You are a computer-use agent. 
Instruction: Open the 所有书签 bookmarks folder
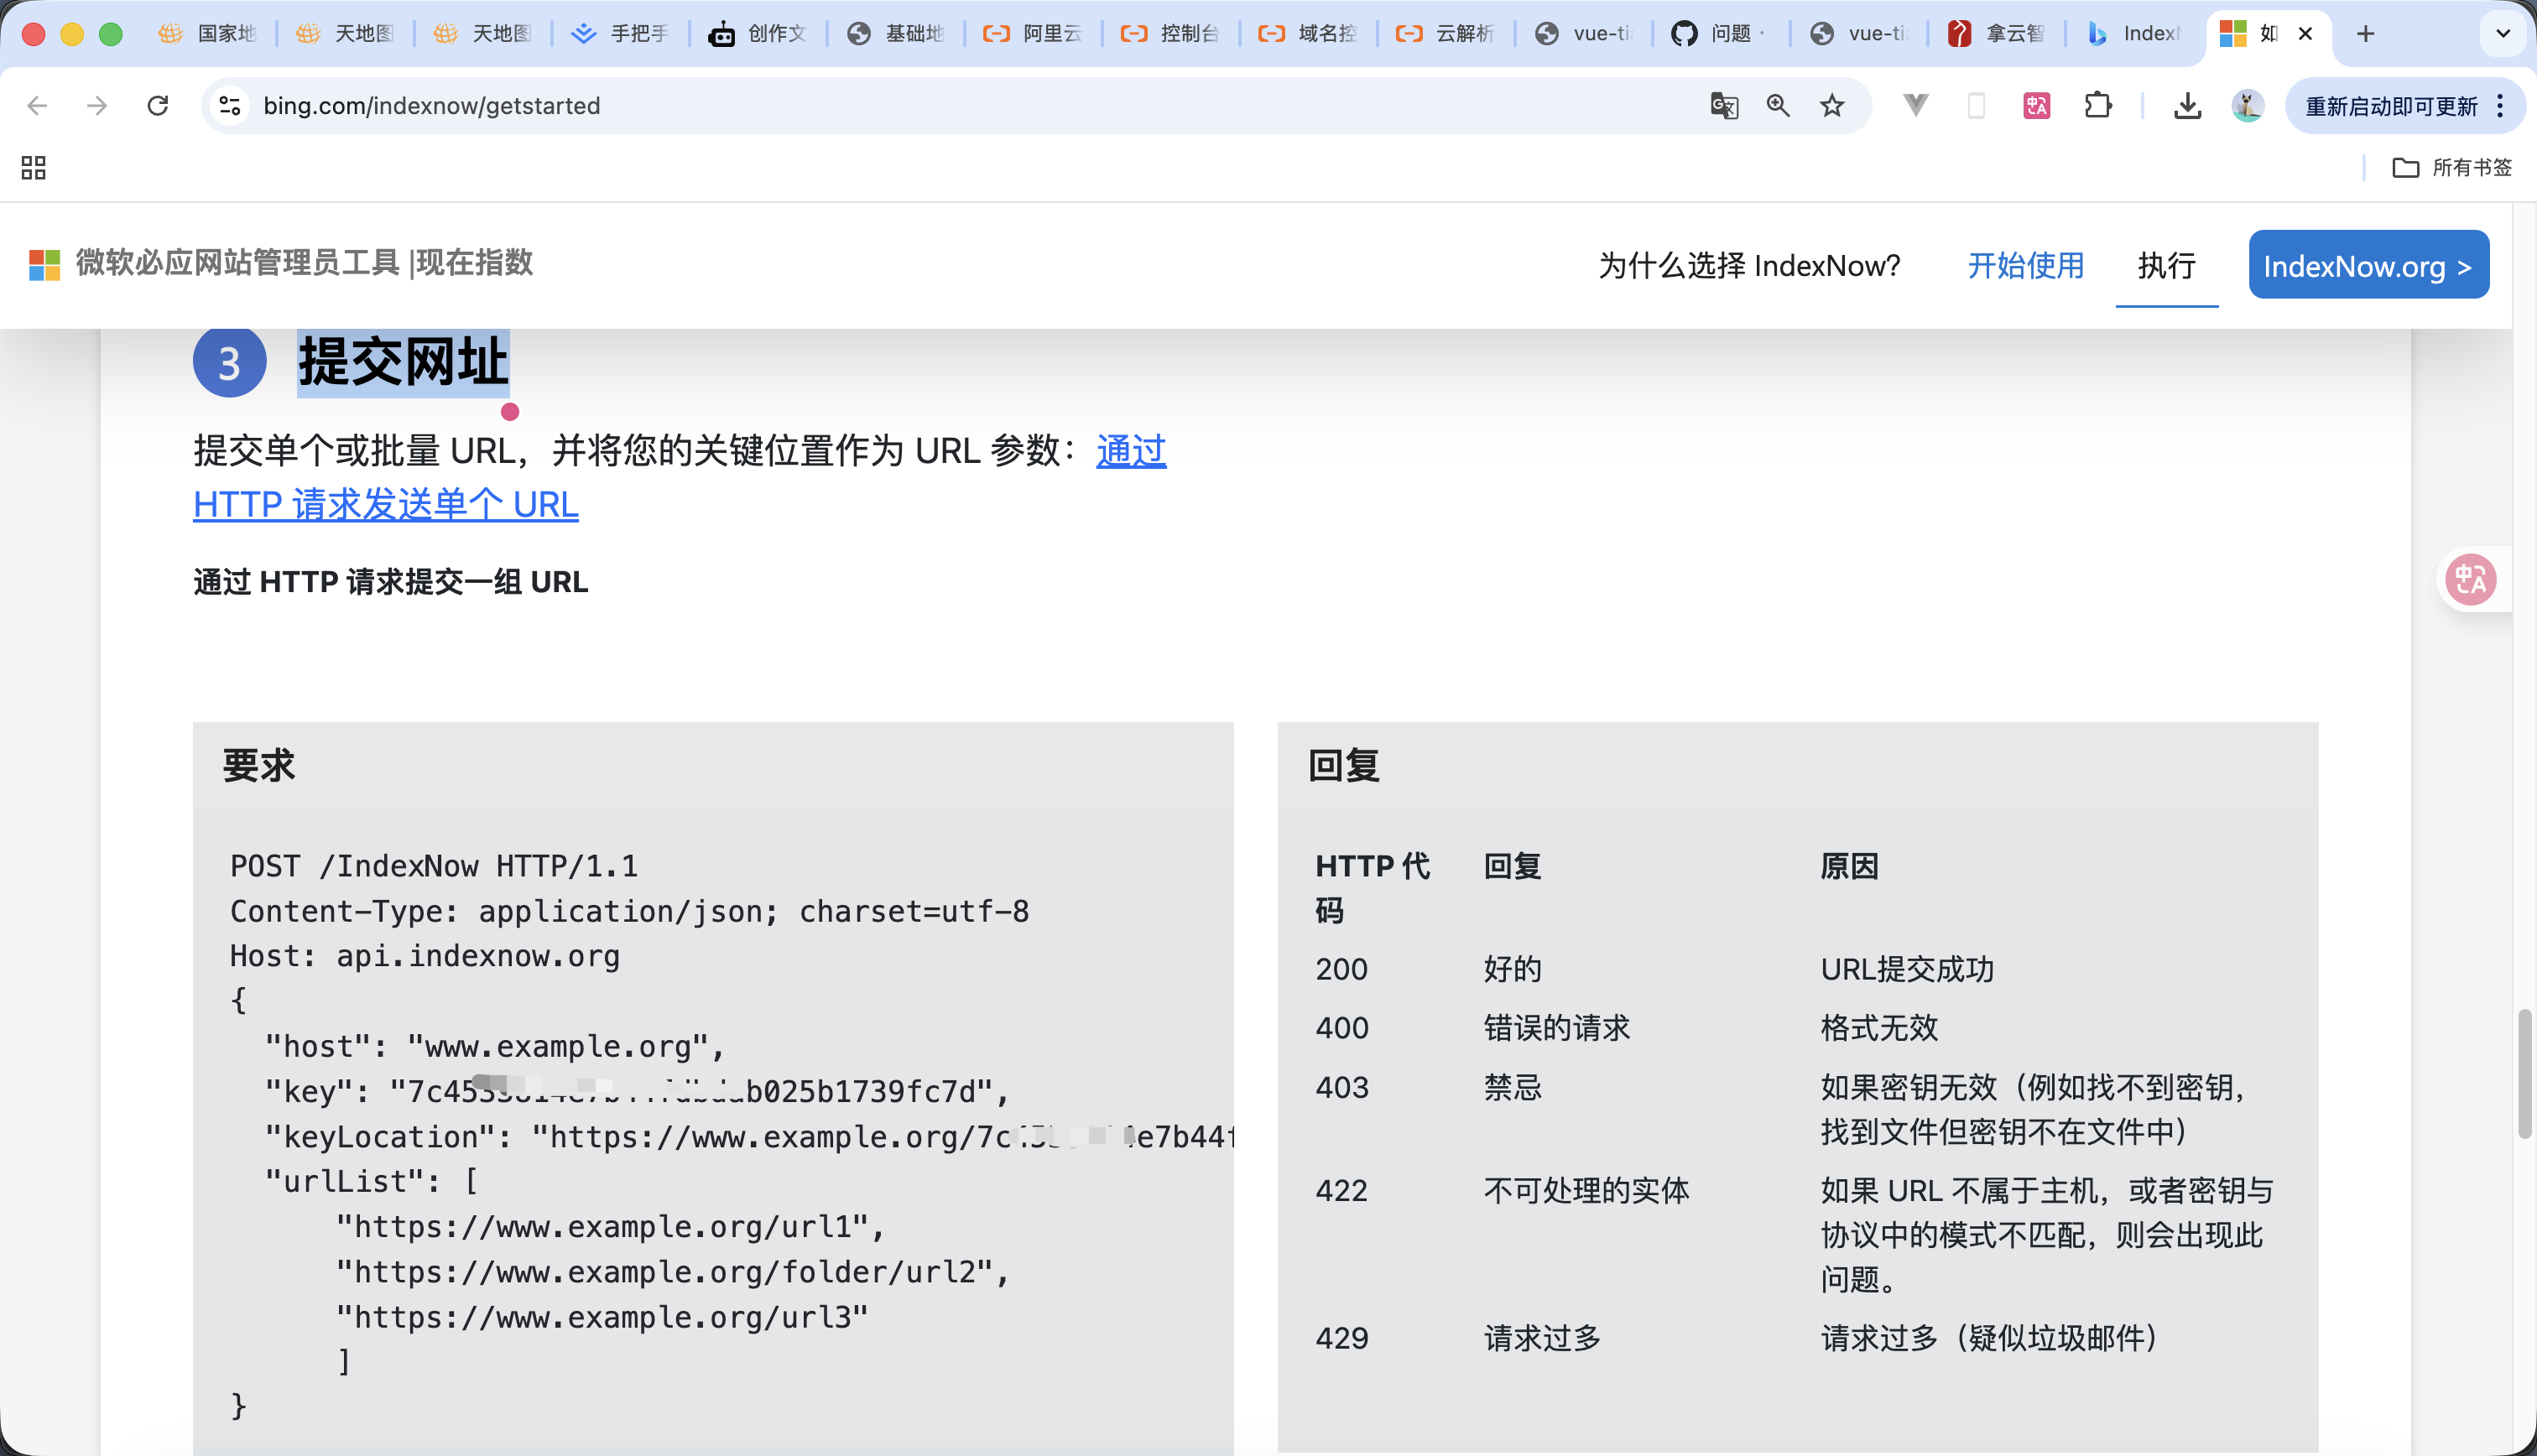click(x=2451, y=167)
